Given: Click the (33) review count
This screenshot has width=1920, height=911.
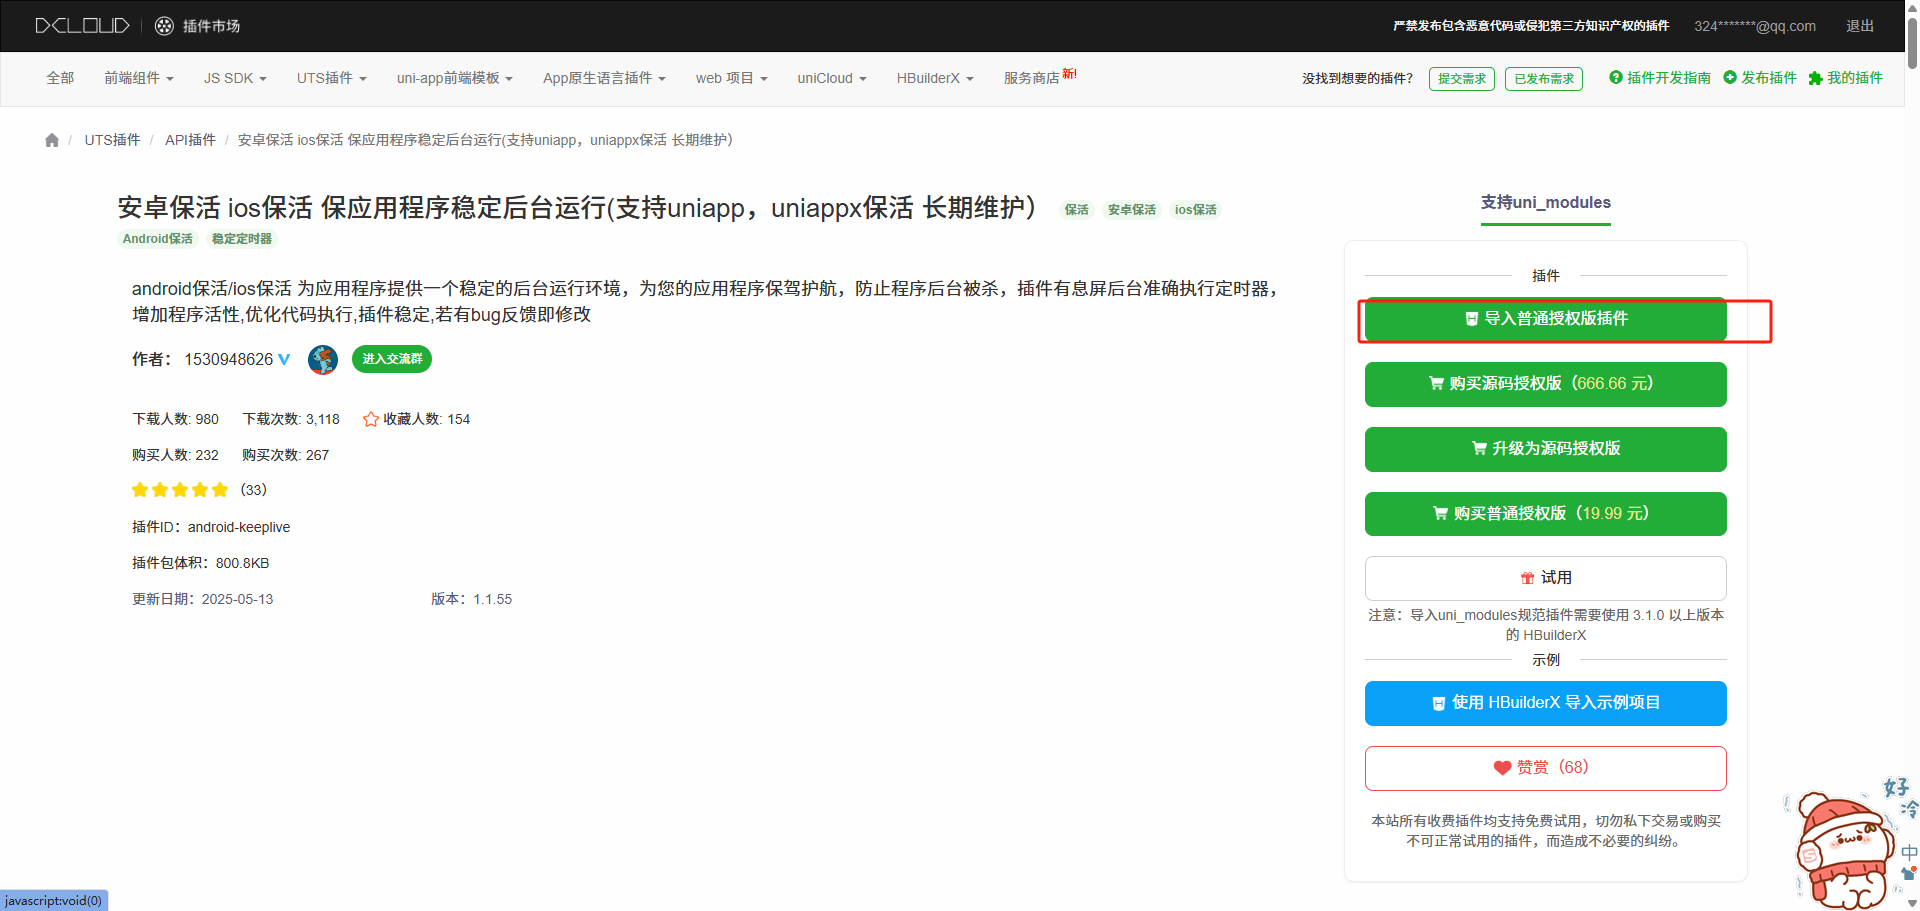Looking at the screenshot, I should click(x=254, y=490).
